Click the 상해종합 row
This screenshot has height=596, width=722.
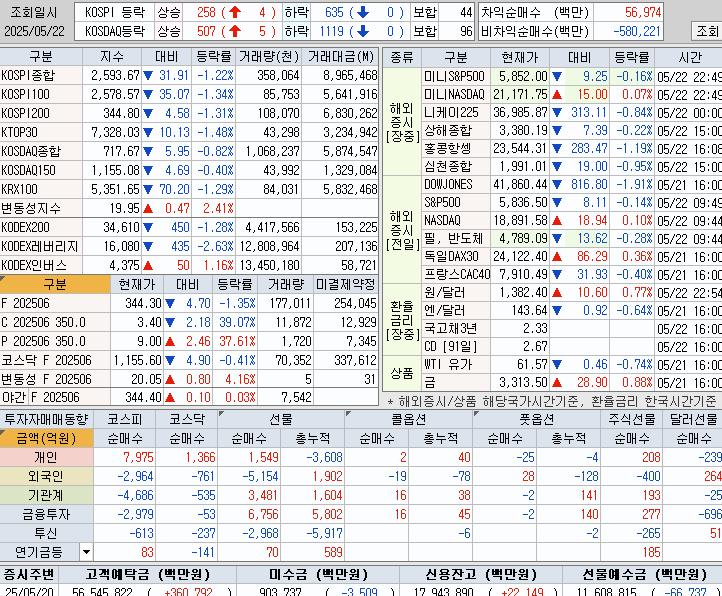pos(572,130)
